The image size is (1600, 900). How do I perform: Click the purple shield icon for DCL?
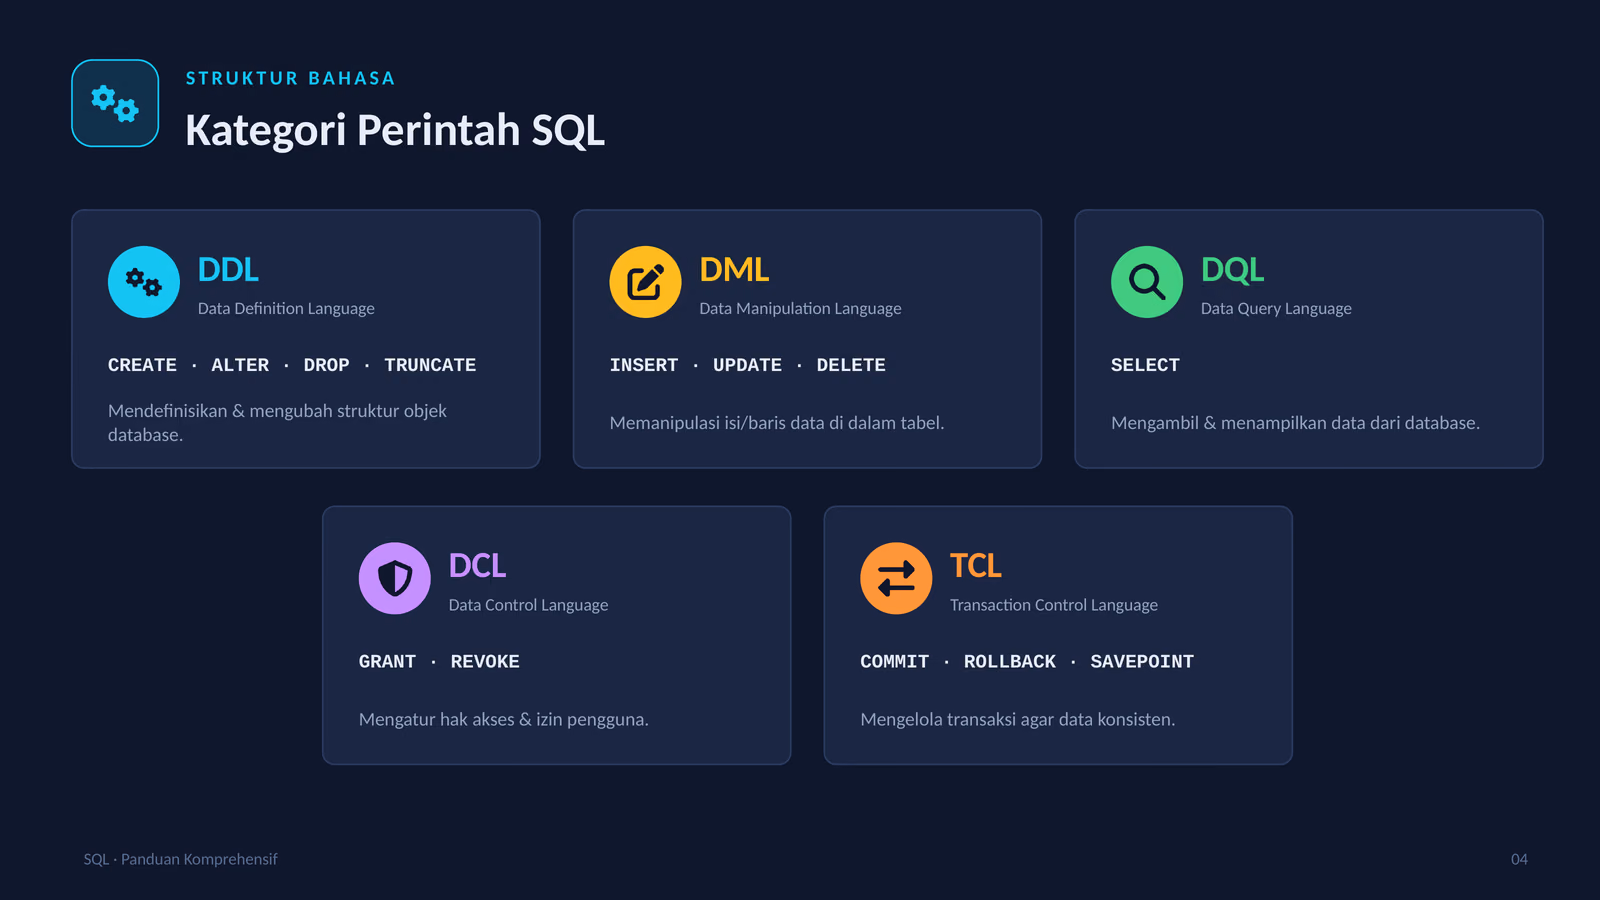click(x=395, y=578)
